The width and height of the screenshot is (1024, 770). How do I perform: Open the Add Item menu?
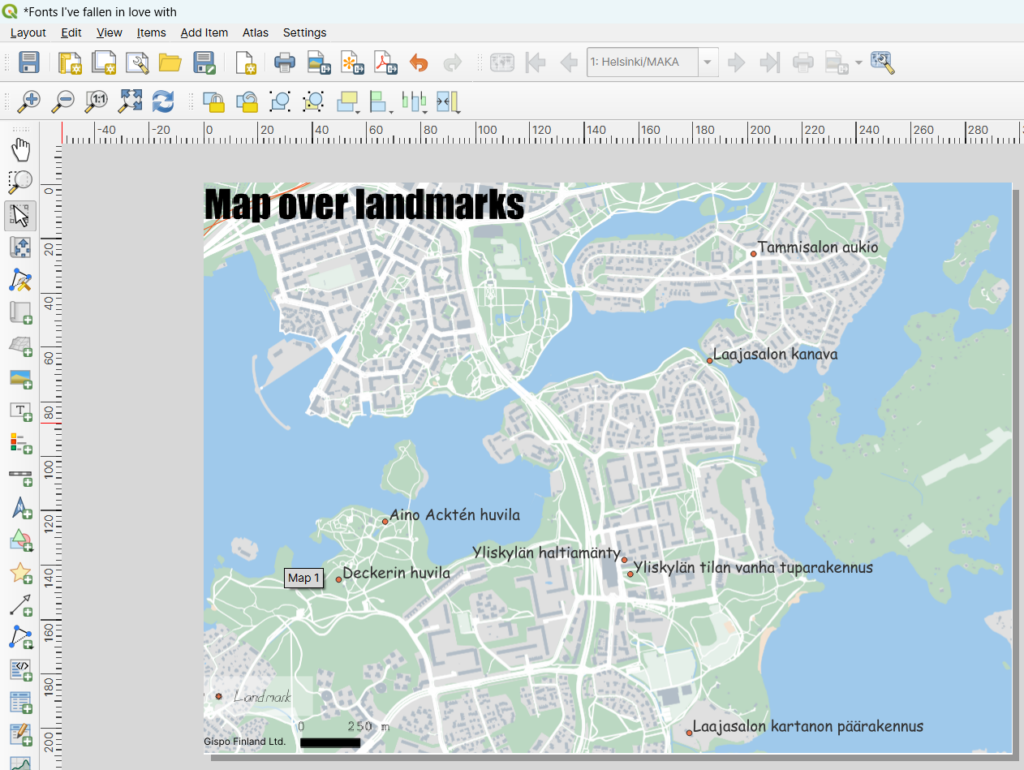pos(204,33)
